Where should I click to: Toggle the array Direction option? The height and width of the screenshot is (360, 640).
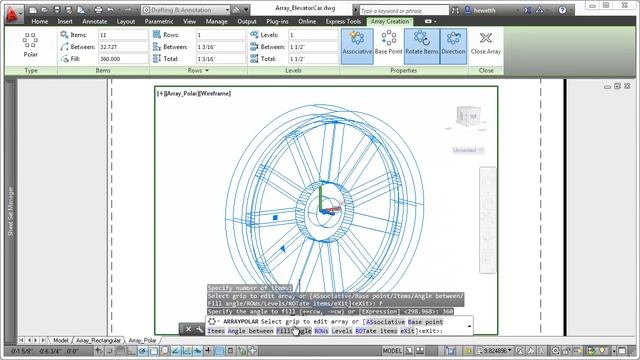[453, 45]
